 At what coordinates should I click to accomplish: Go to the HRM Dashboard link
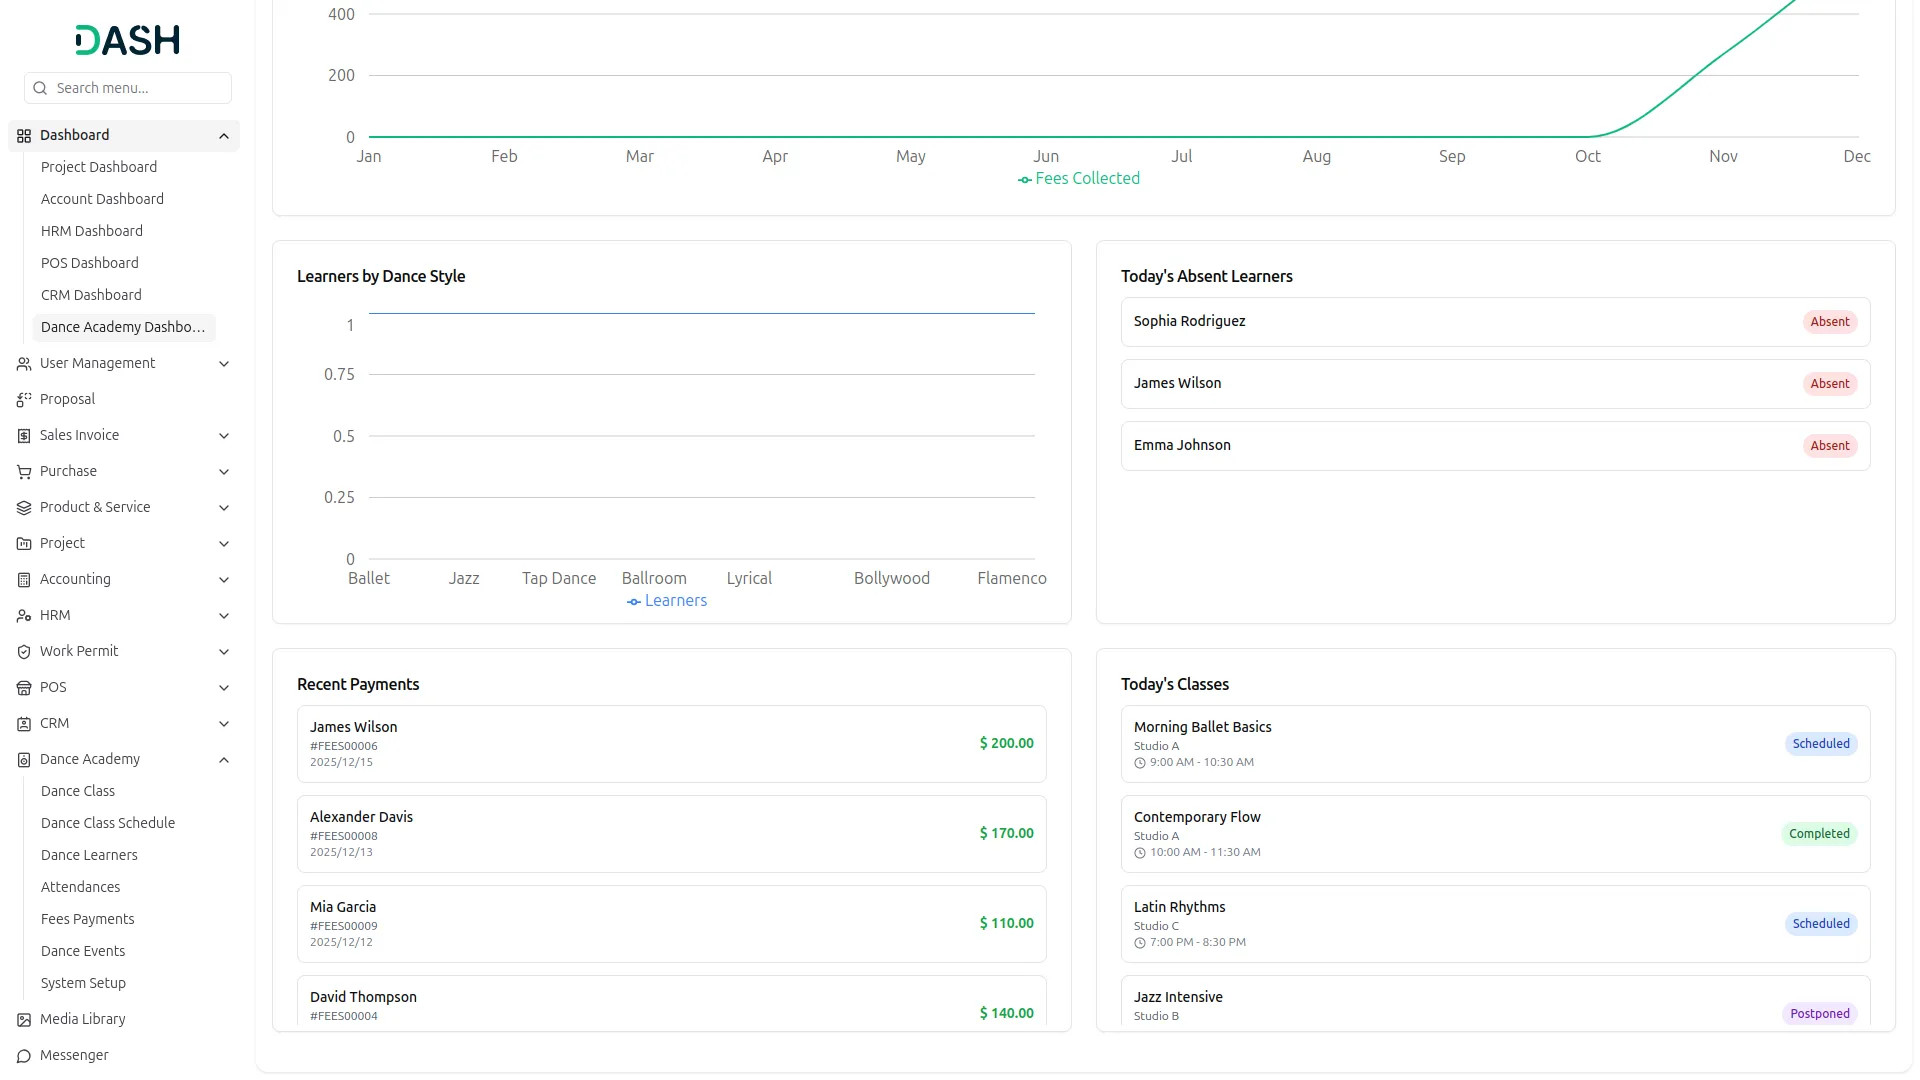coord(92,231)
